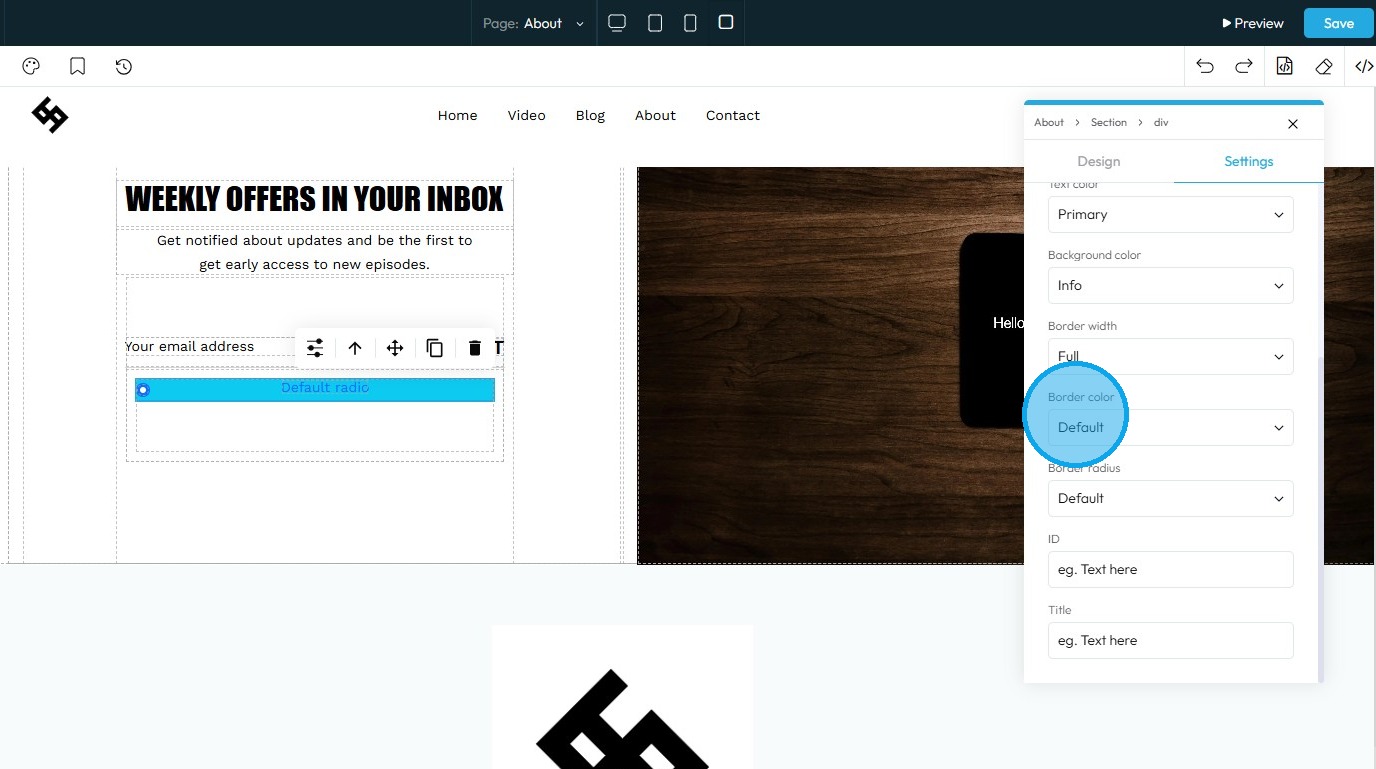
Task: Open the revision history icon
Action: [x=123, y=67]
